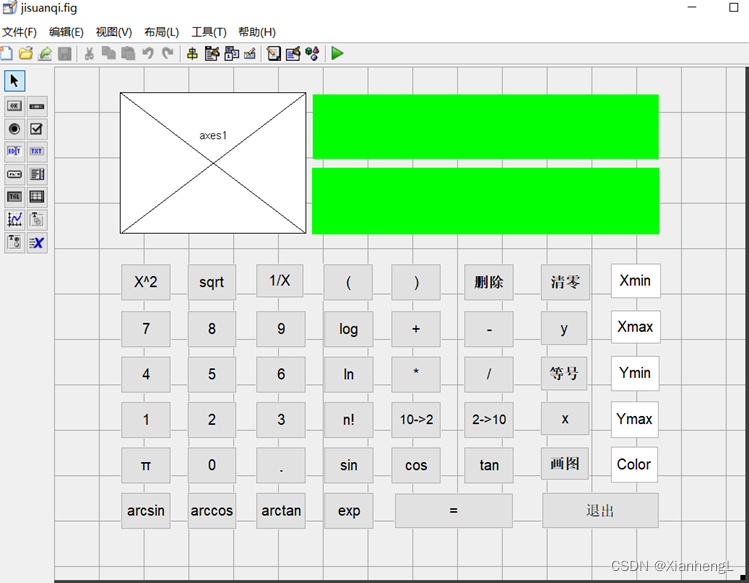The width and height of the screenshot is (749, 583).
Task: Open the 文件(F) menu
Action: click(19, 32)
